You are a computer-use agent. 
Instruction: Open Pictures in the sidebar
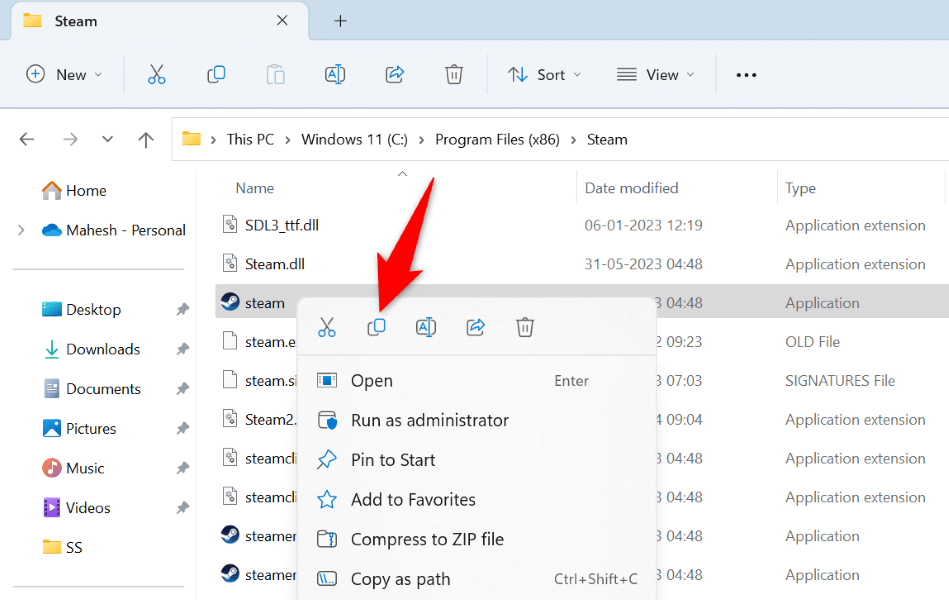[x=79, y=429]
